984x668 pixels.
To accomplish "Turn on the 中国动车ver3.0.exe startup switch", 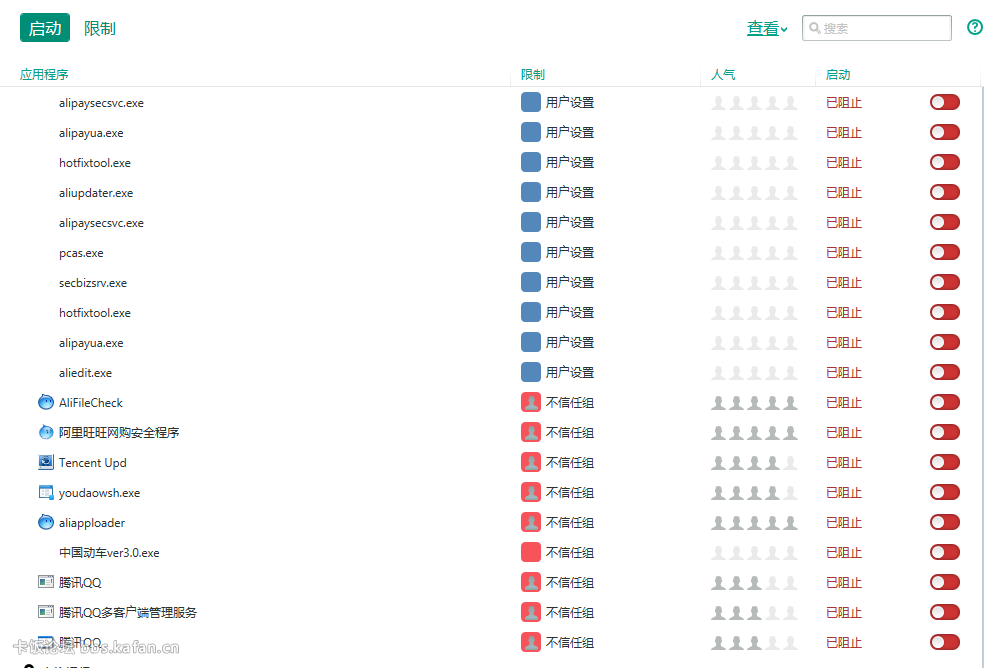I will [944, 552].
